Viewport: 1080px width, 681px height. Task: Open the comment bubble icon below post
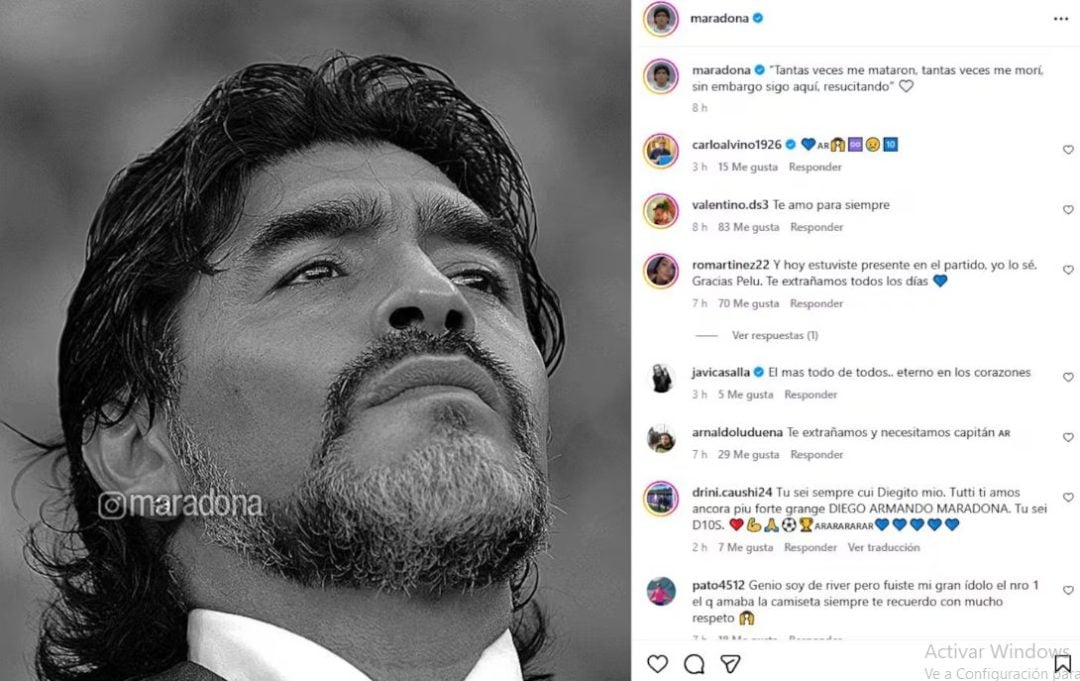[694, 664]
